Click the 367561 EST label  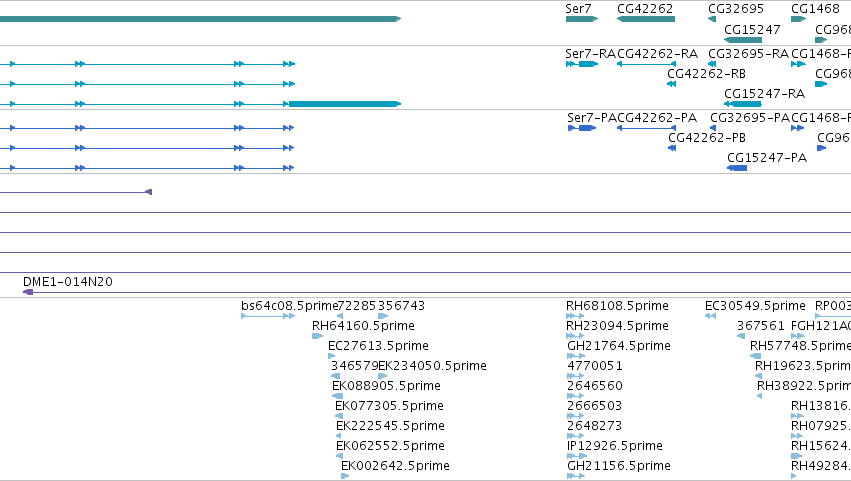click(760, 326)
